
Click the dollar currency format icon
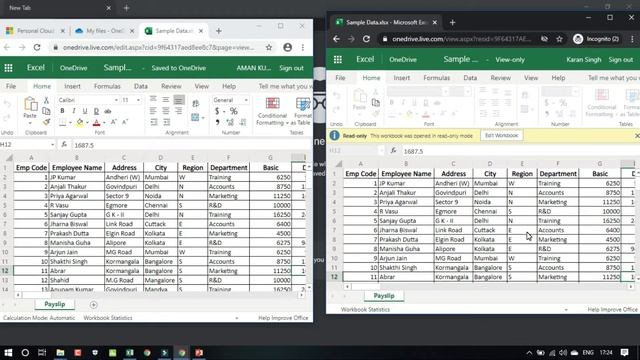pyautogui.click(x=217, y=111)
